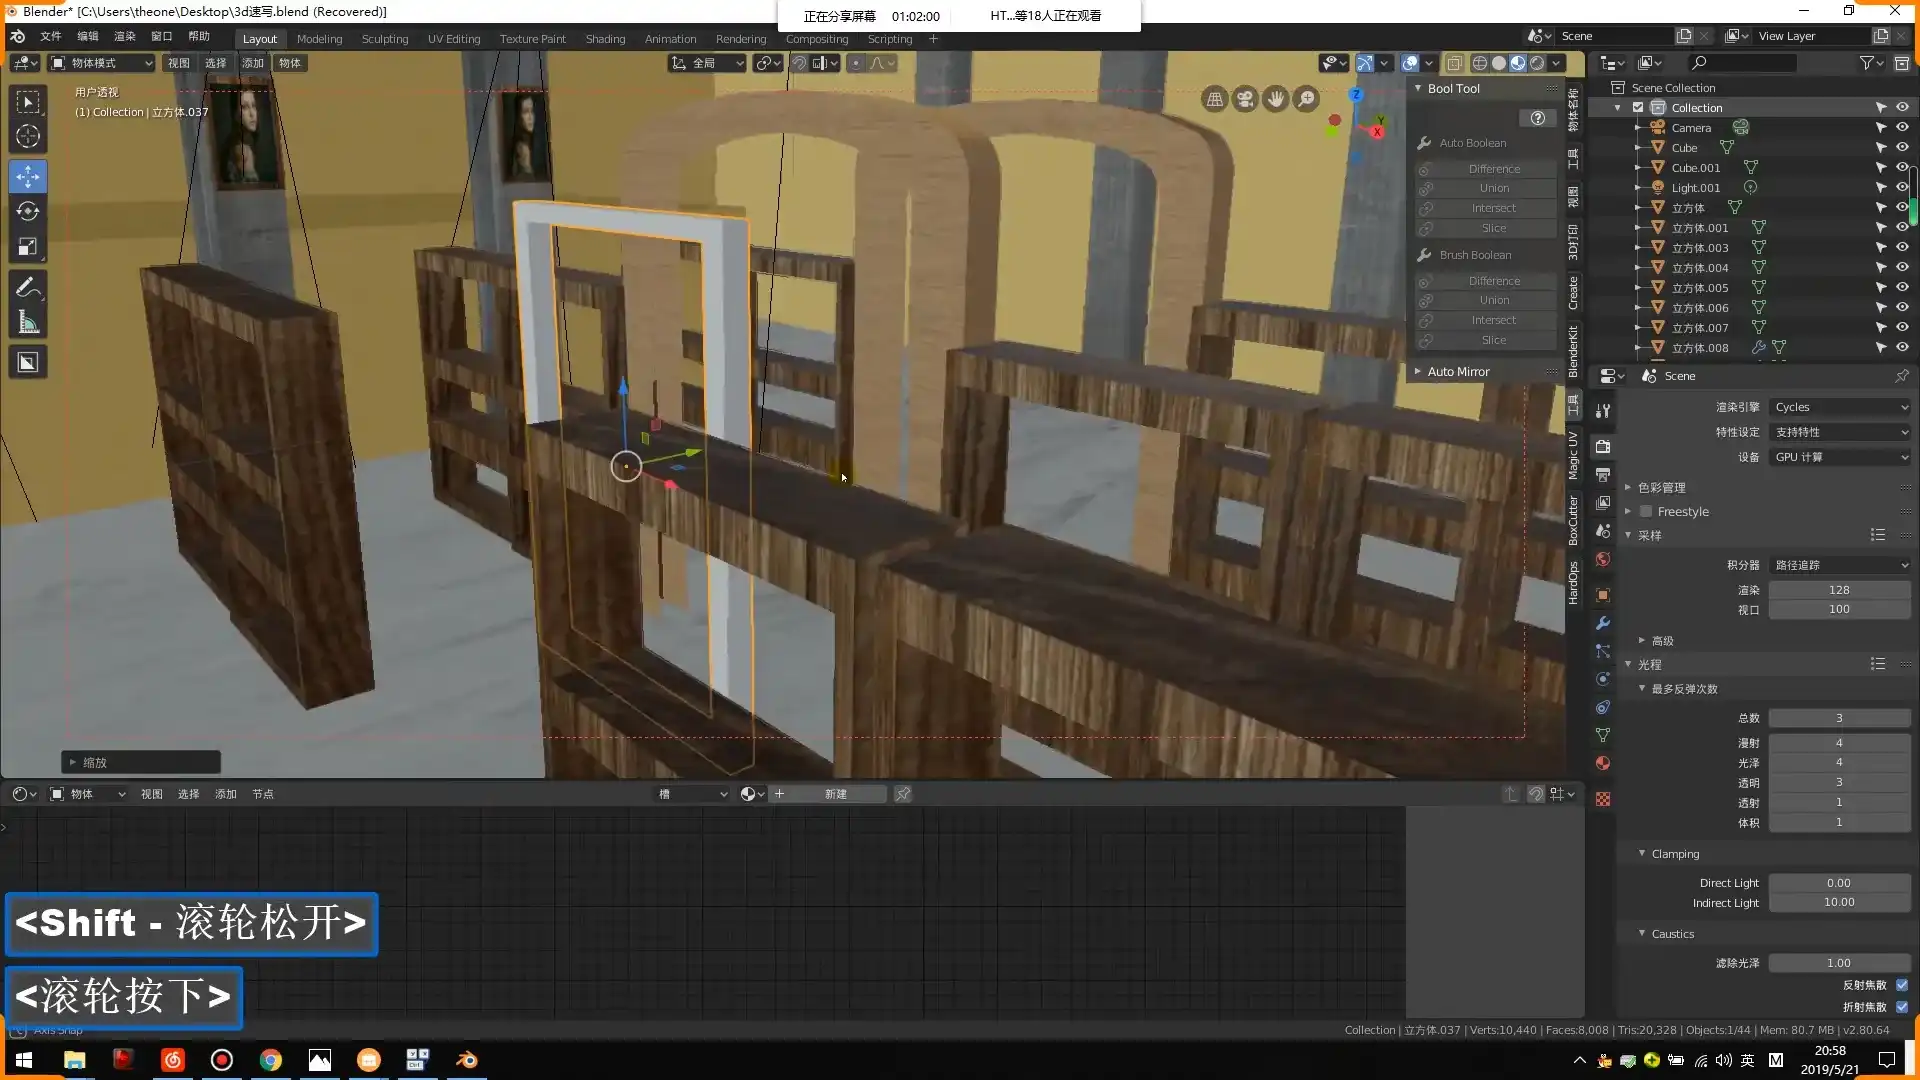The image size is (1920, 1080).
Task: Expand the Auto Mirror panel
Action: tap(1458, 371)
